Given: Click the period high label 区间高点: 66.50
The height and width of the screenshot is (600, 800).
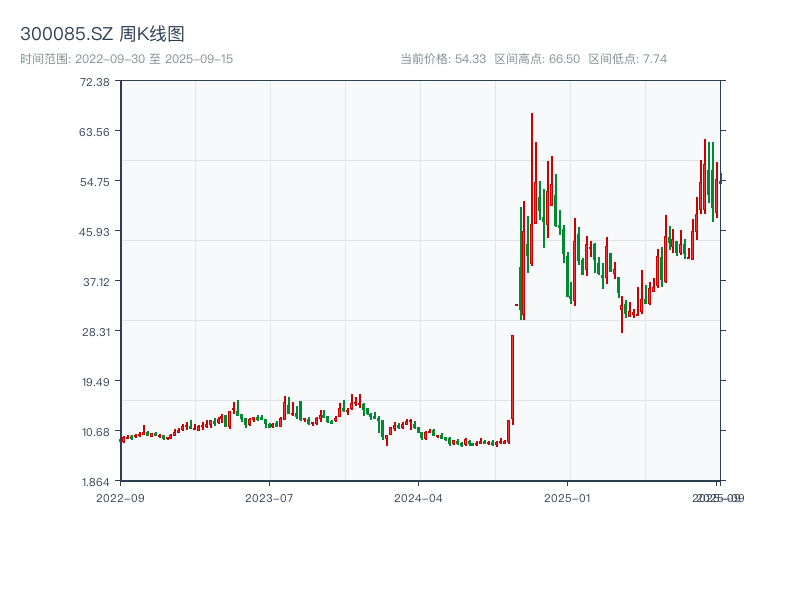Looking at the screenshot, I should click(537, 59).
